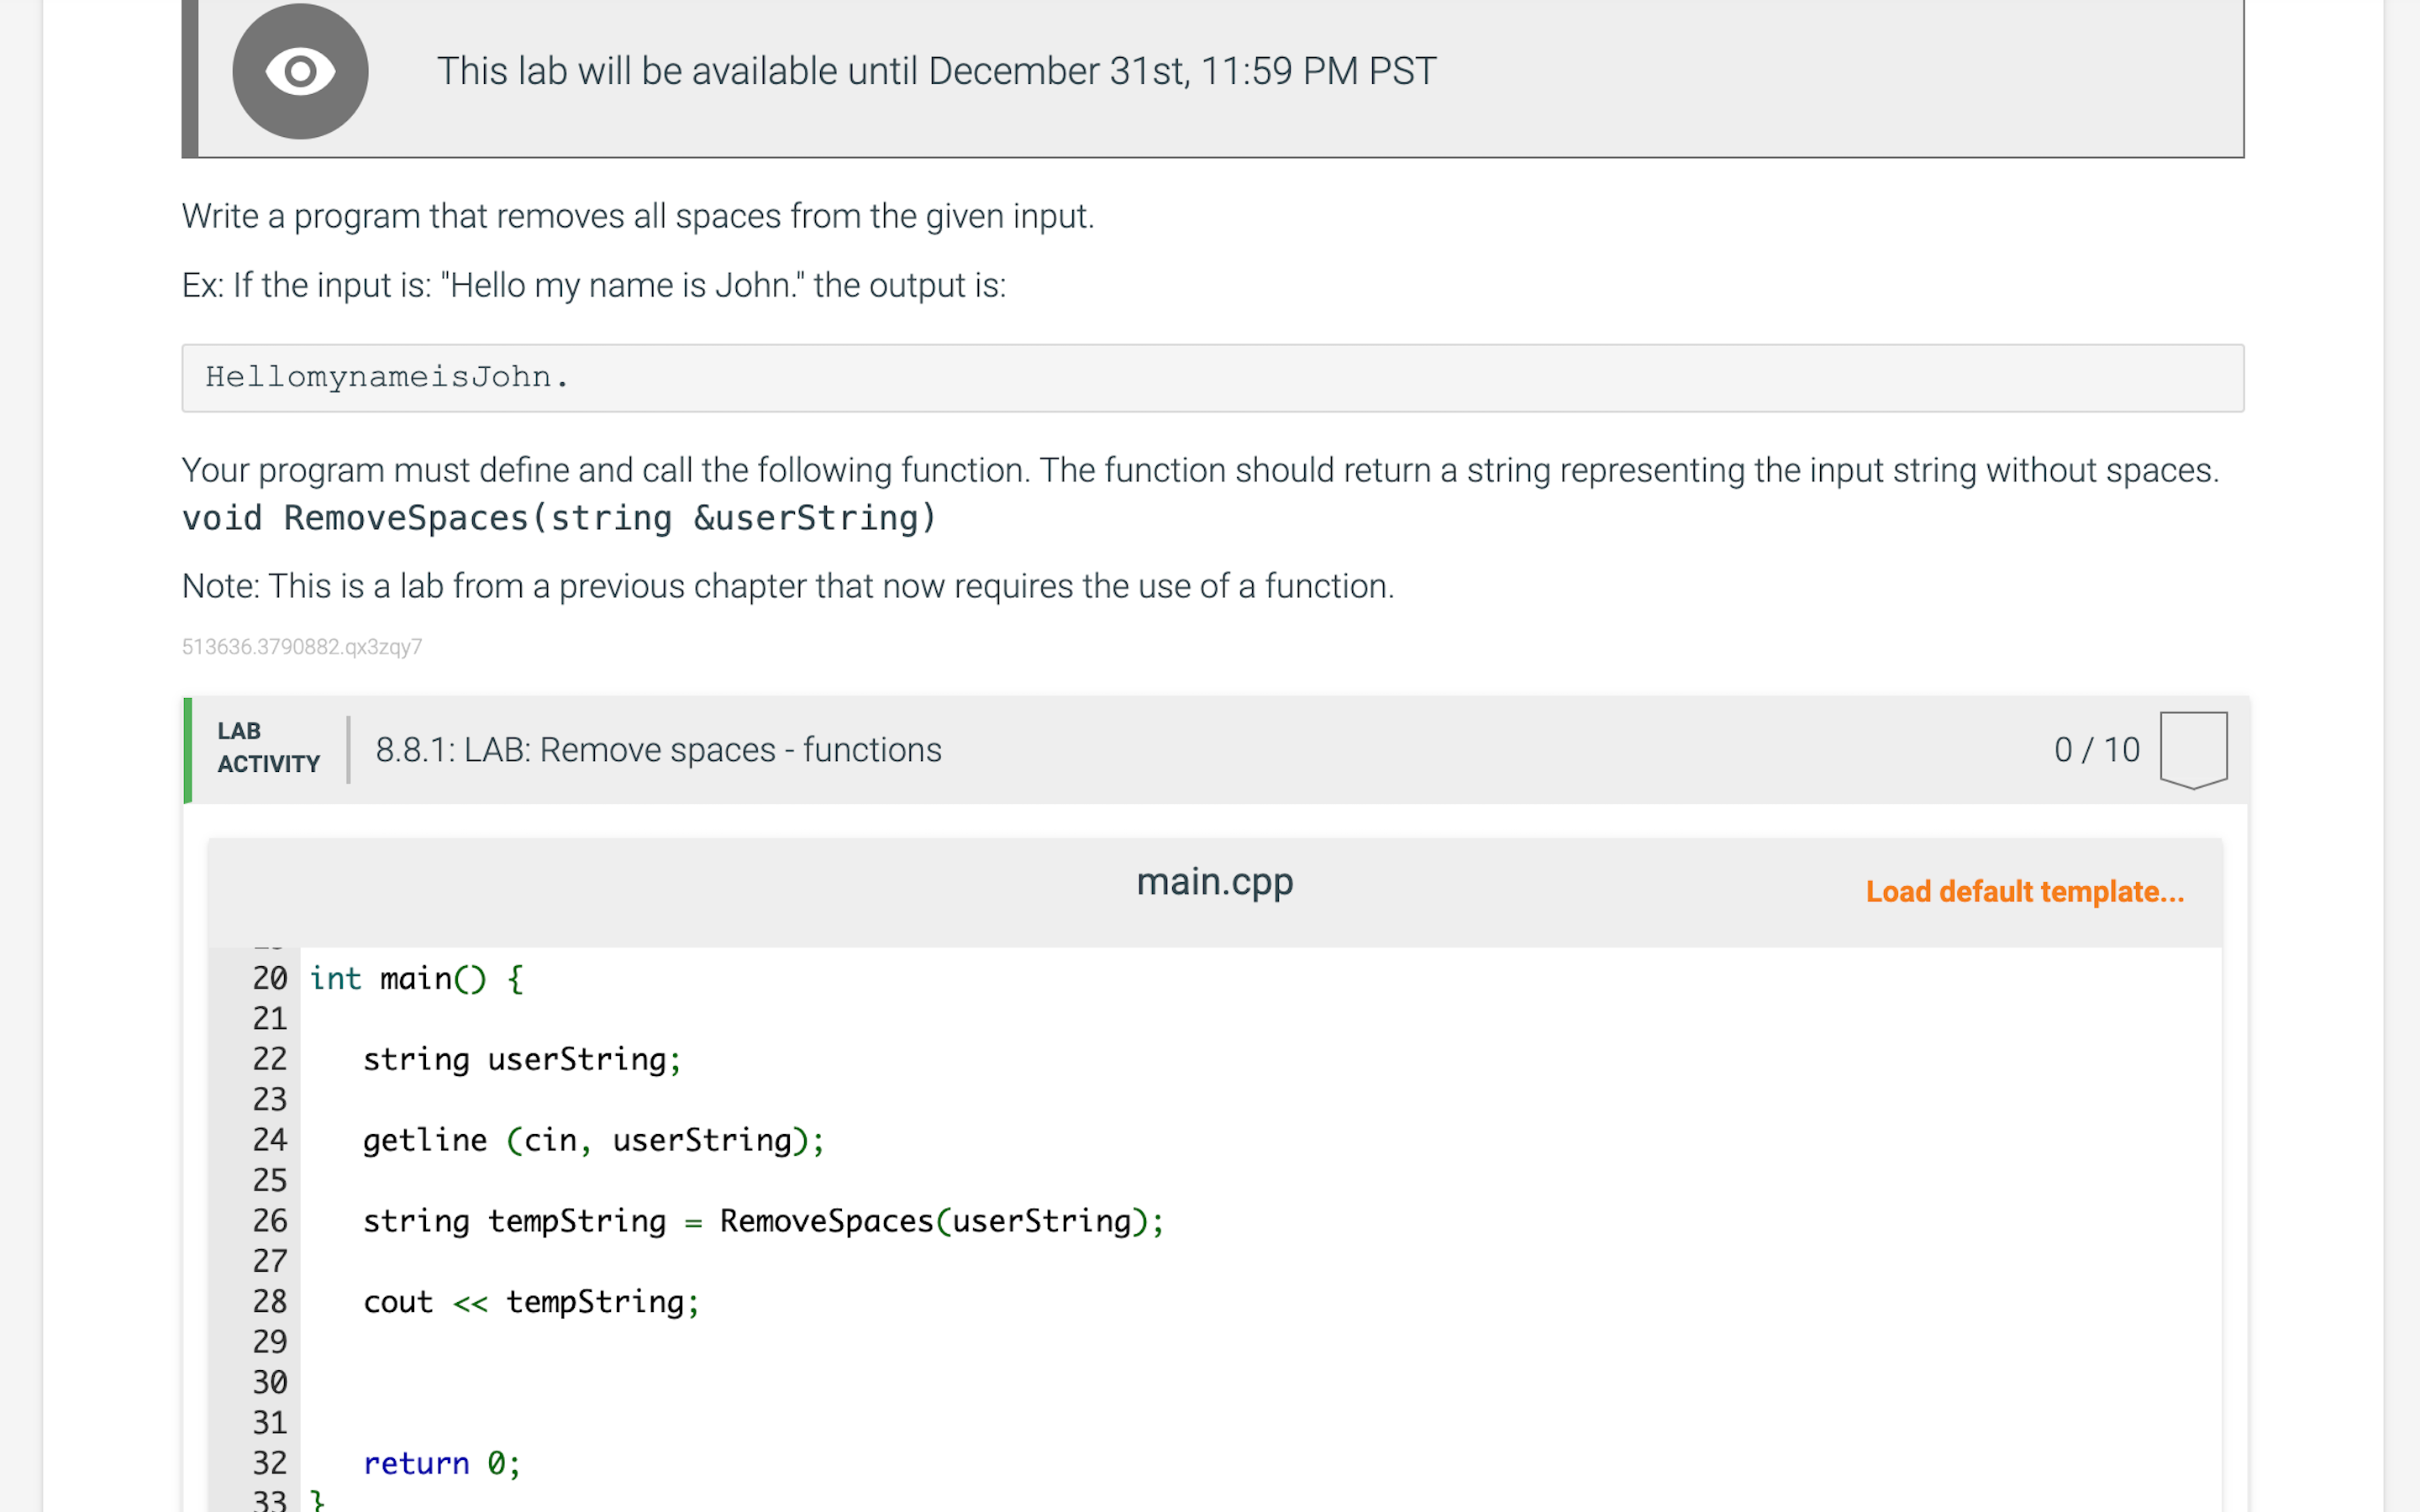Click the 8.8.1 LAB Remove spaces title
Image resolution: width=2420 pixels, height=1512 pixels.
coord(658,750)
